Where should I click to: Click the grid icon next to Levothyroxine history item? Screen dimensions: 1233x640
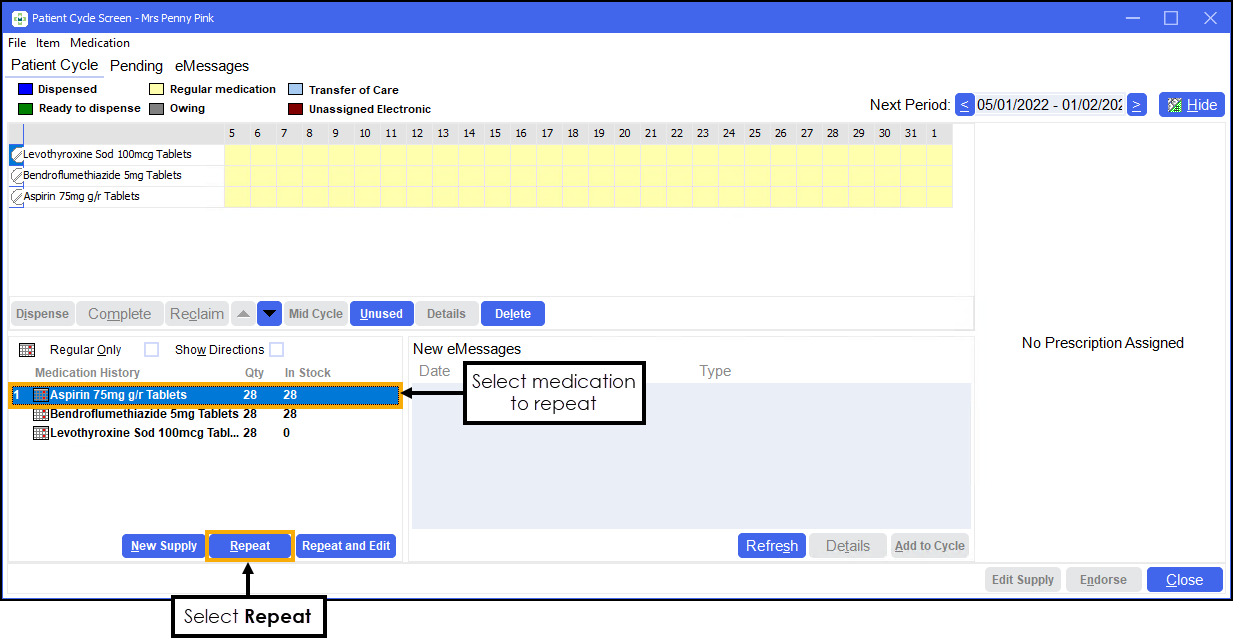pyautogui.click(x=41, y=433)
